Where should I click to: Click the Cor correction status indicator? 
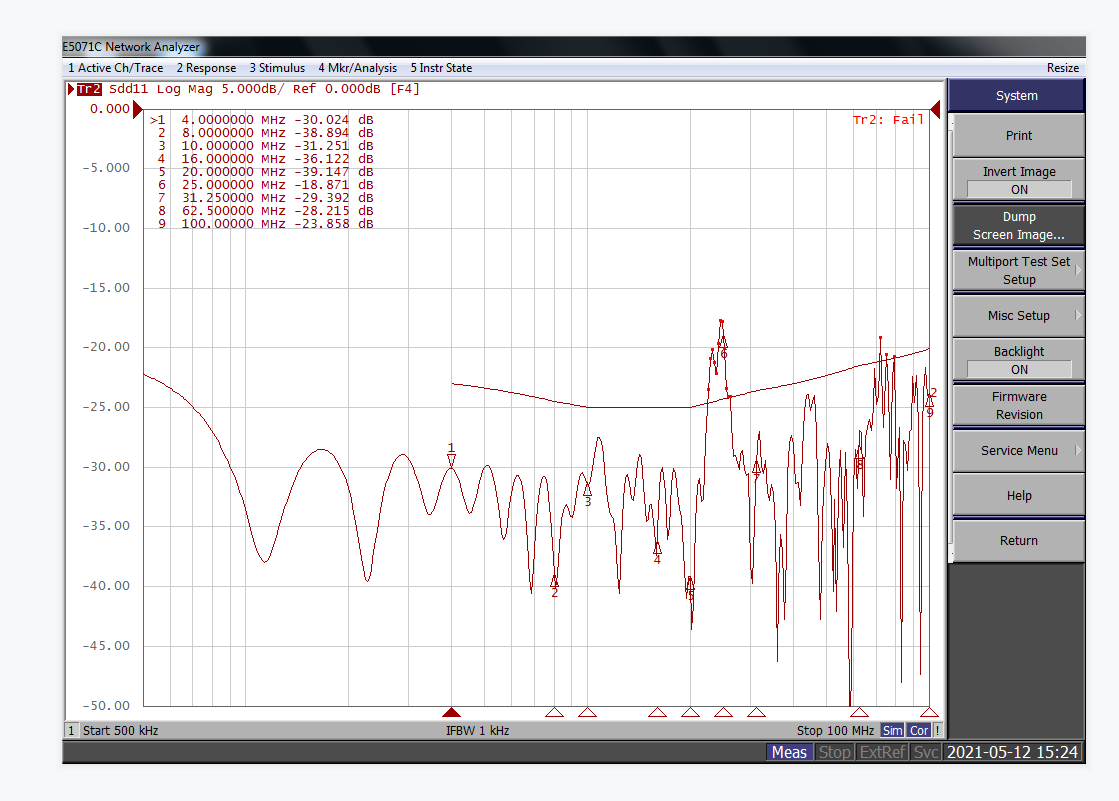[919, 731]
